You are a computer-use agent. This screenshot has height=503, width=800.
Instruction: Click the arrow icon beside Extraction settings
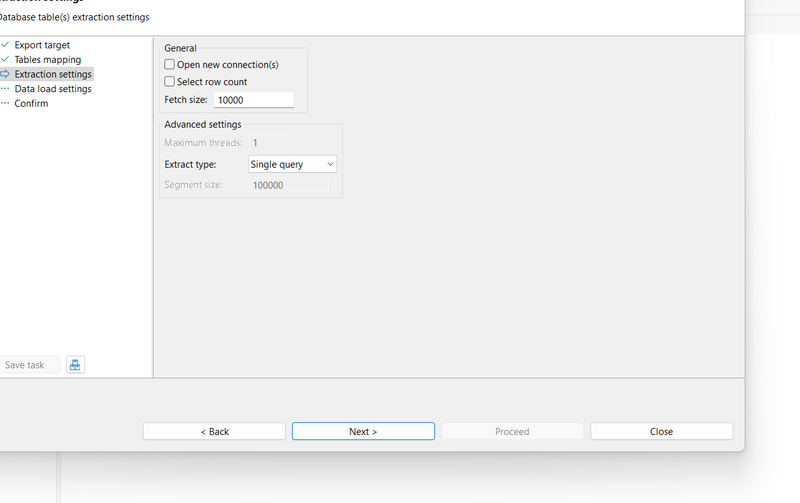[x=5, y=74]
